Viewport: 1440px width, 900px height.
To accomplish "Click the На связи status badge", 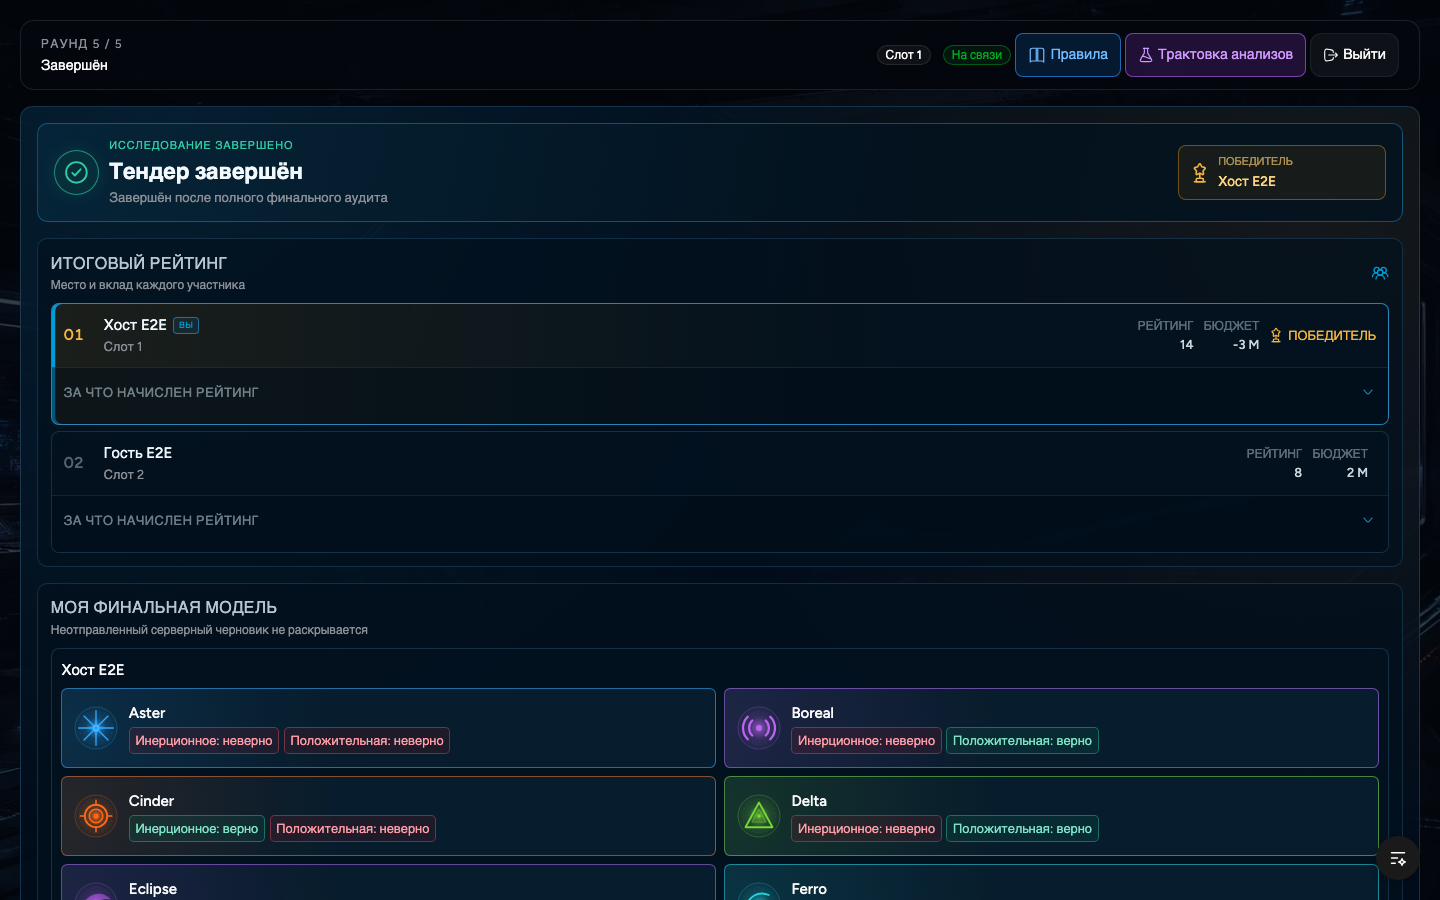I will (x=976, y=55).
